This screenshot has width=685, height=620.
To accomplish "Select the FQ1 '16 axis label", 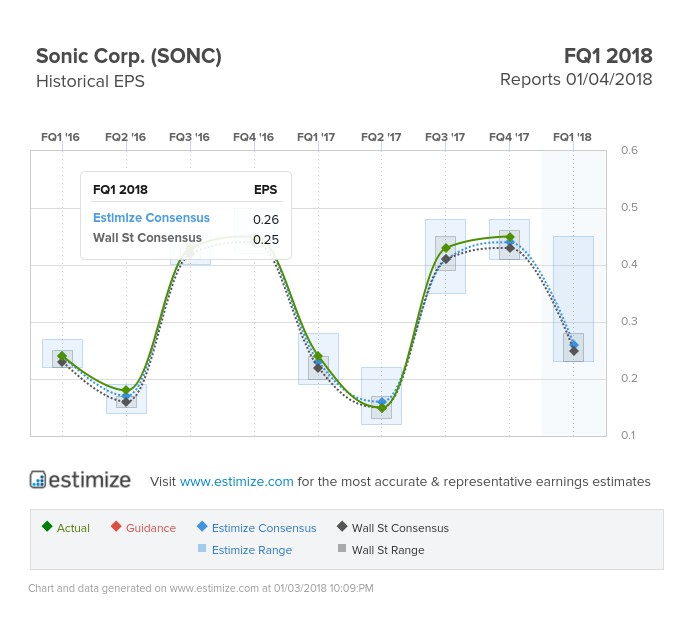I will pyautogui.click(x=60, y=137).
